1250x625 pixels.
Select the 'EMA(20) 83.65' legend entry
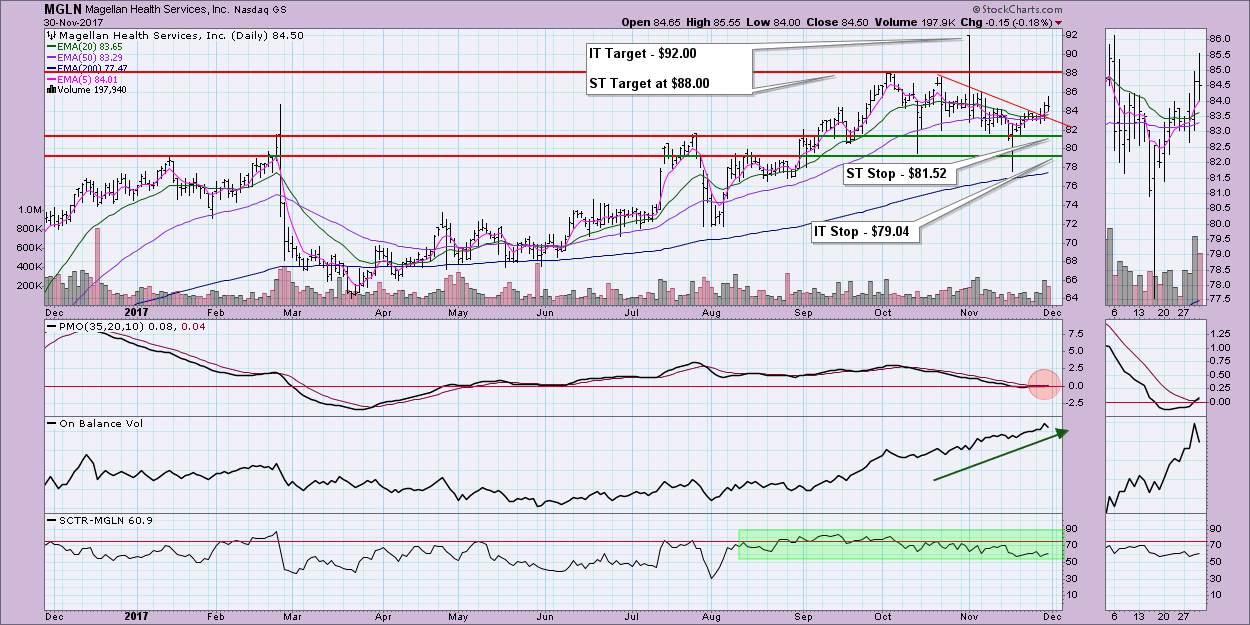pos(91,47)
